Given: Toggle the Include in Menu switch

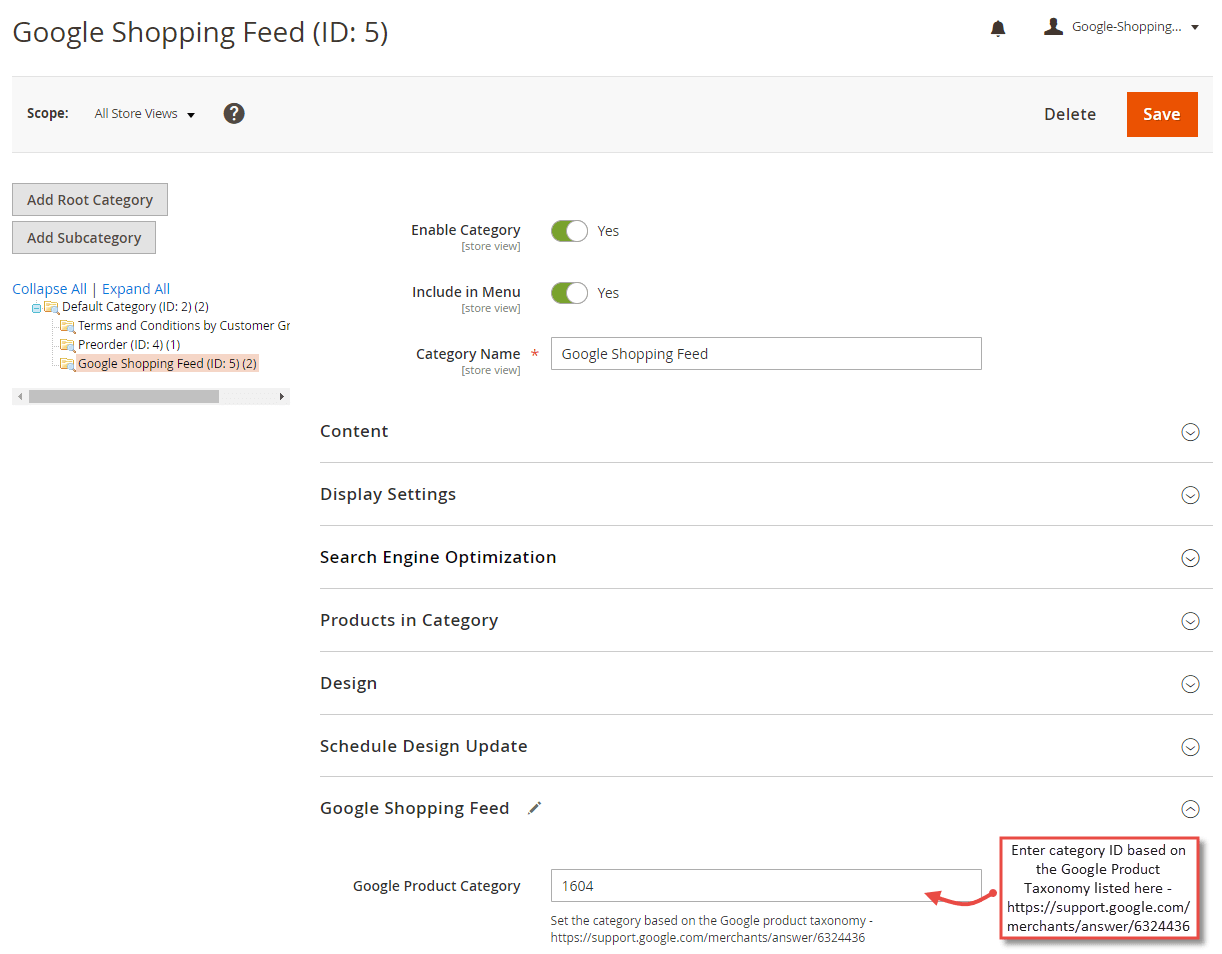Looking at the screenshot, I should (569, 293).
